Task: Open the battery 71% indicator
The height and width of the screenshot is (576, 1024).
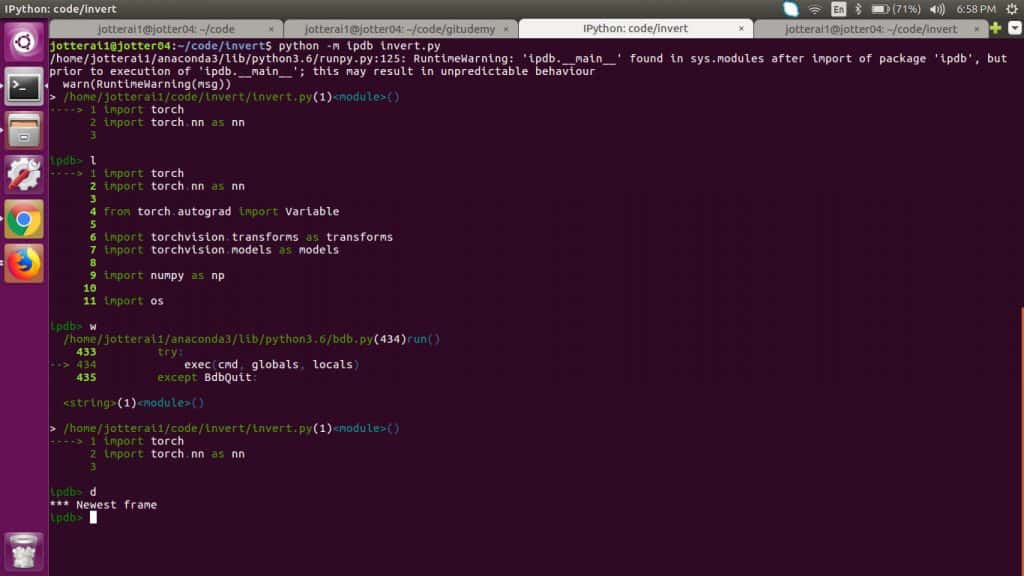Action: [896, 9]
